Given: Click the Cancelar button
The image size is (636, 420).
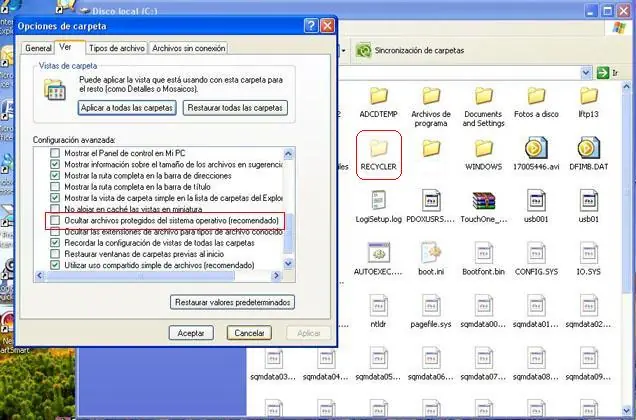Looking at the screenshot, I should (x=249, y=333).
